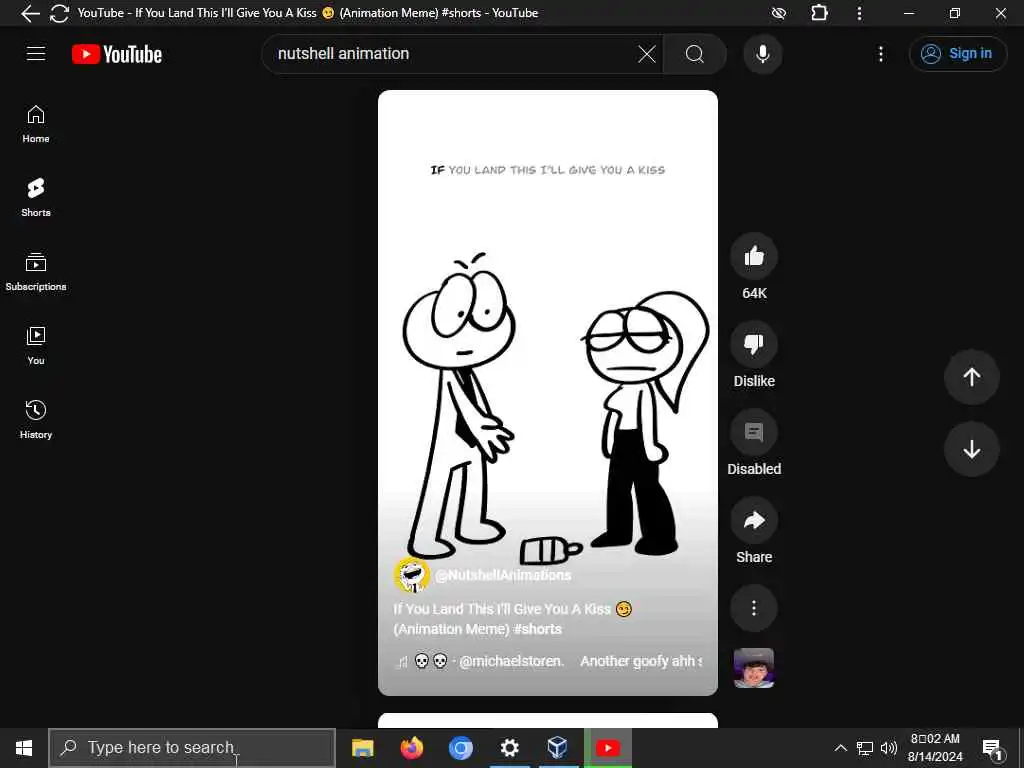Open YouTube settings three-dot menu
Image resolution: width=1024 pixels, height=768 pixels.
pyautogui.click(x=880, y=54)
